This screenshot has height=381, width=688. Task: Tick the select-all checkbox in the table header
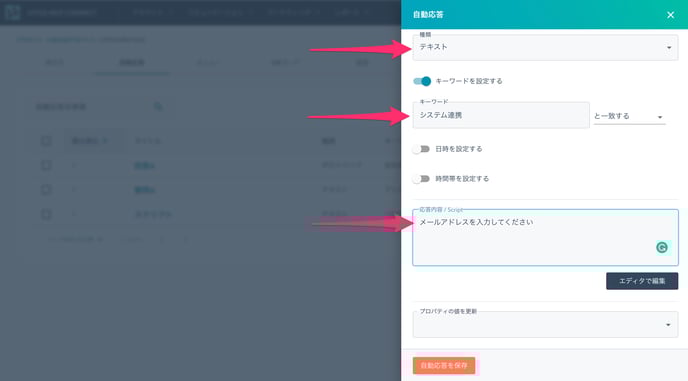click(46, 141)
